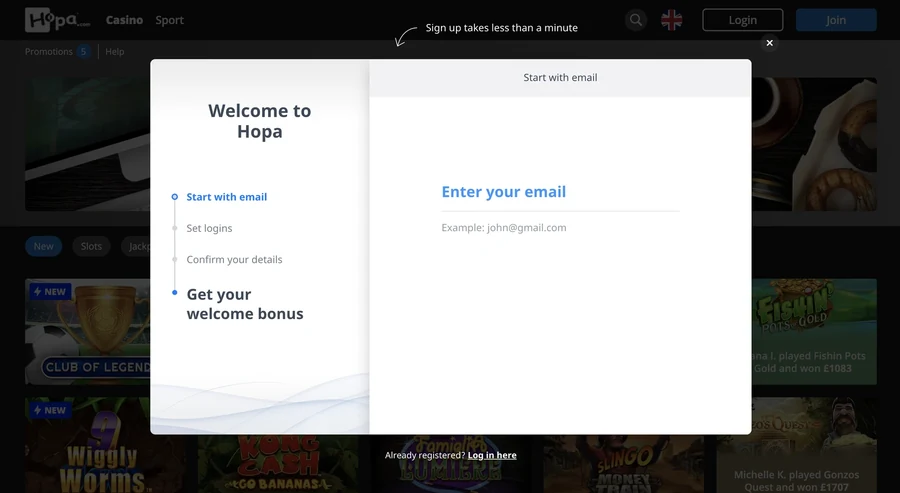Click the Welcome to Hopa heading
This screenshot has width=900, height=493.
(259, 121)
